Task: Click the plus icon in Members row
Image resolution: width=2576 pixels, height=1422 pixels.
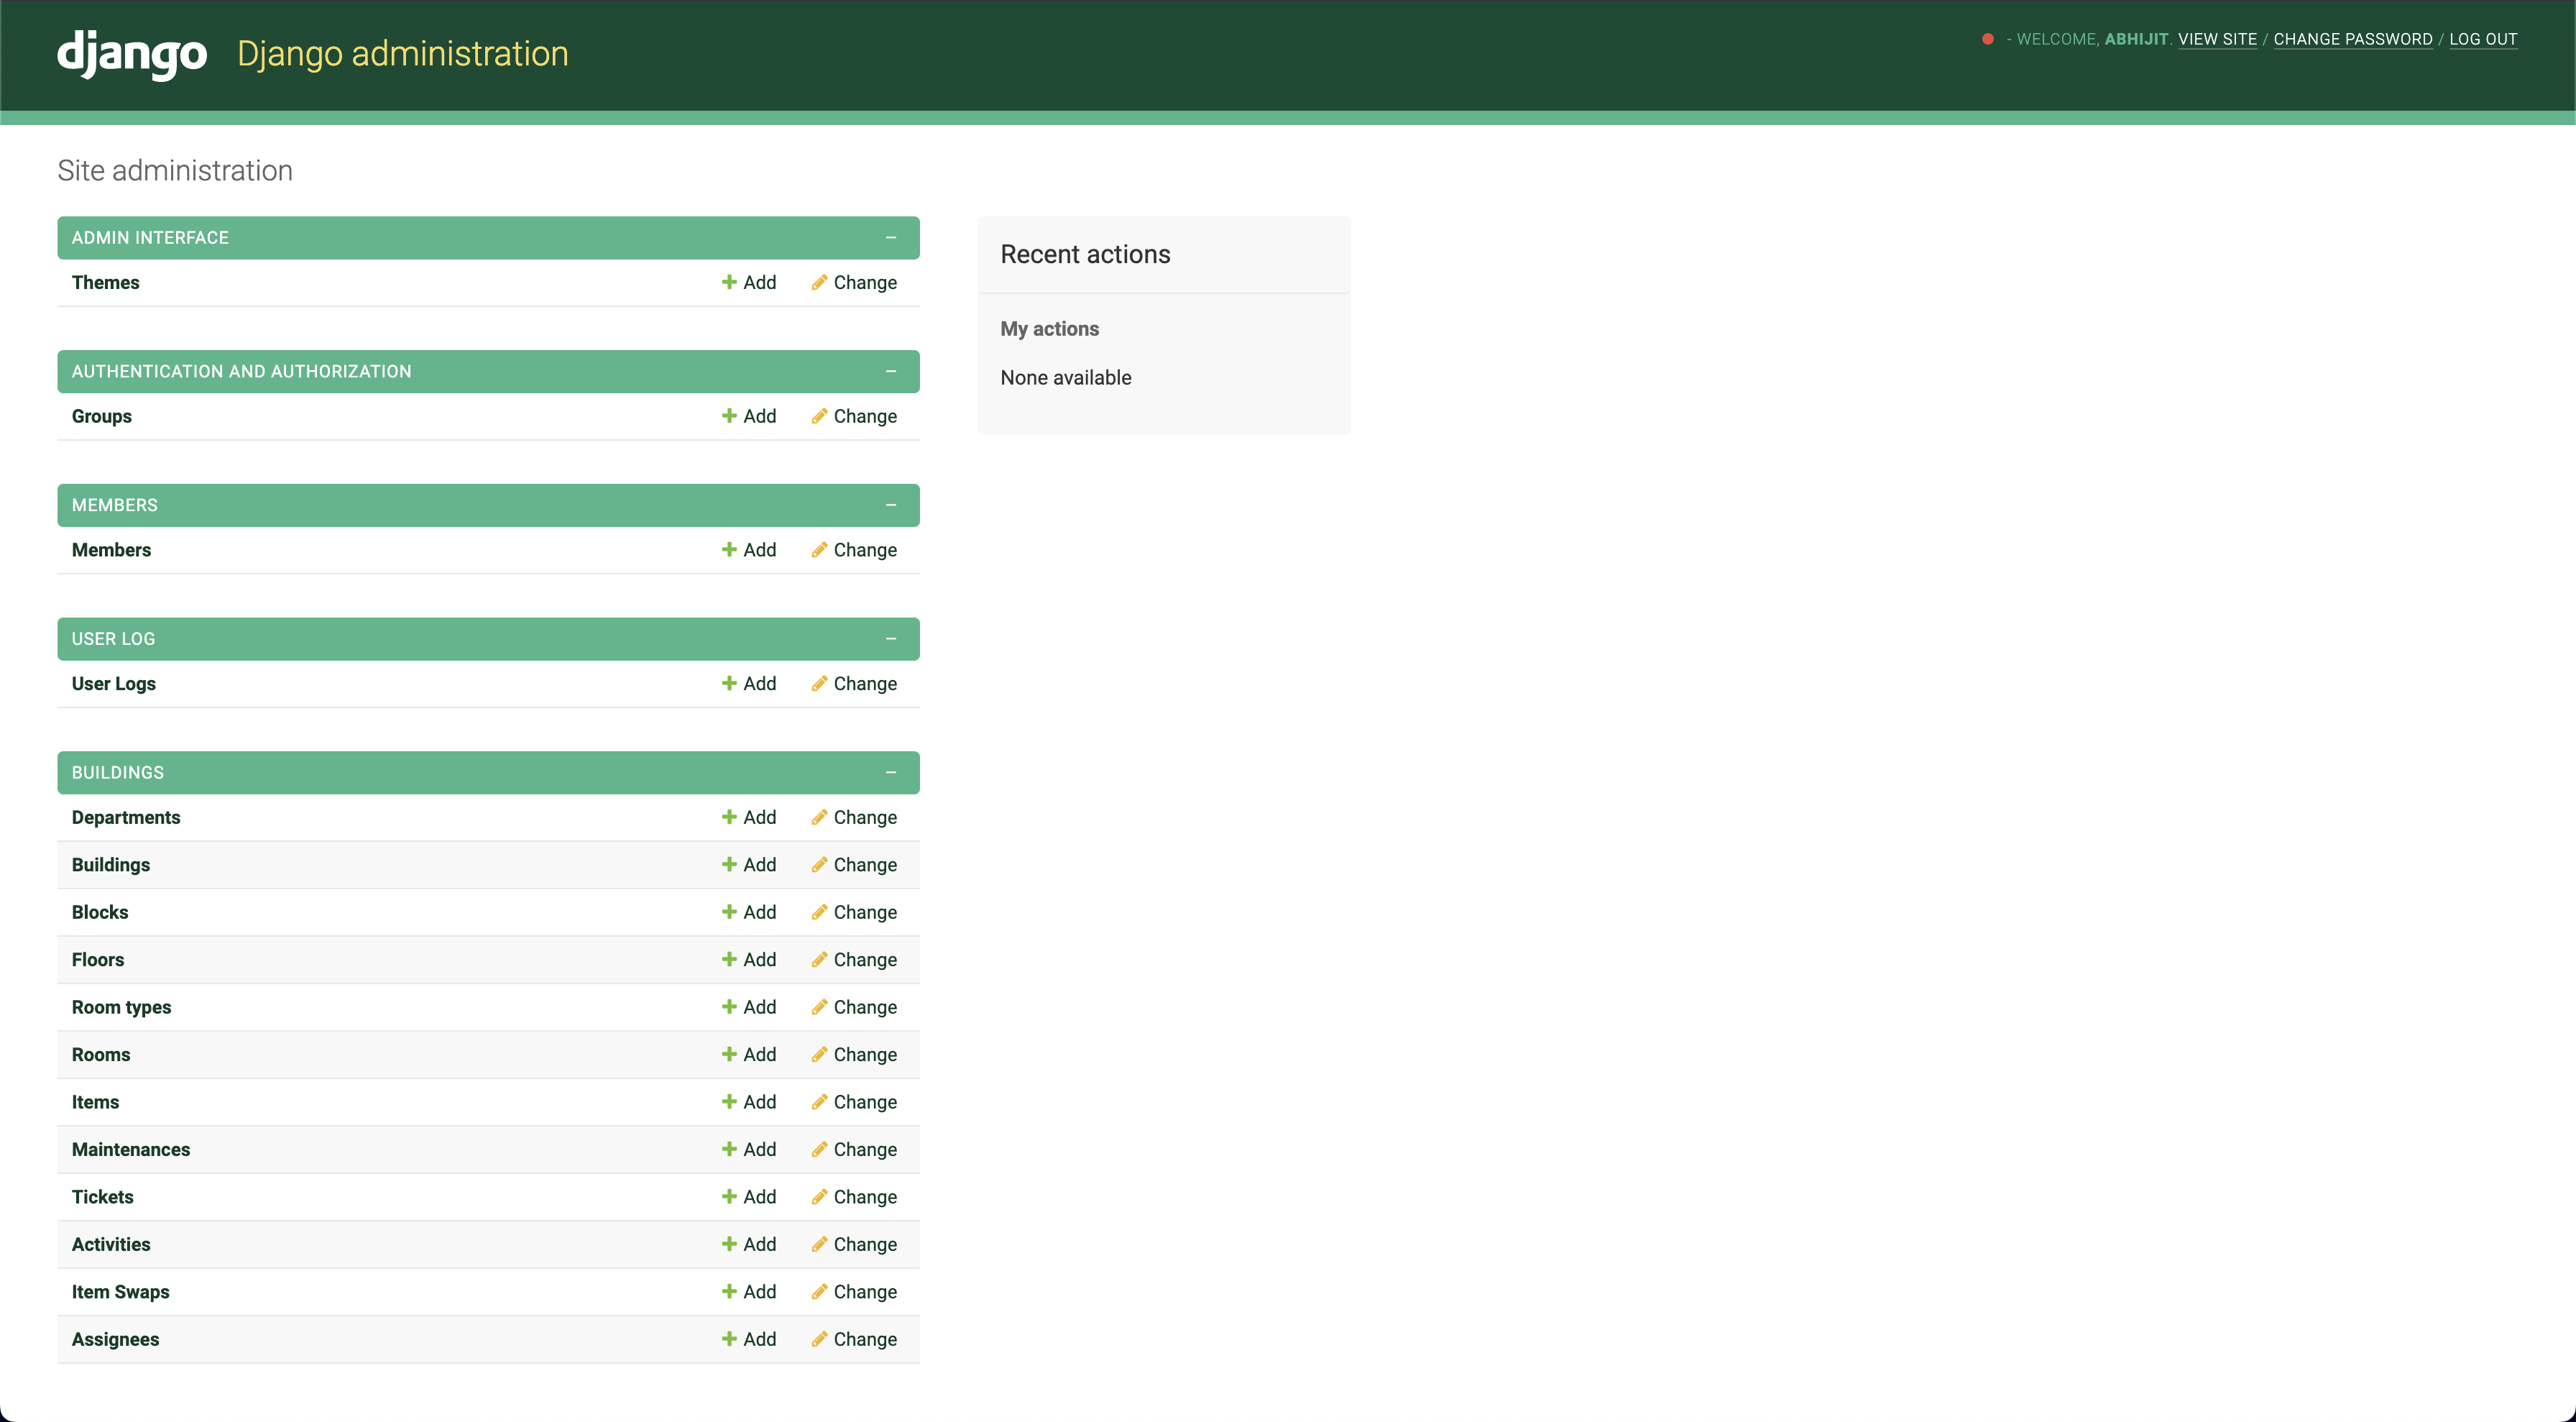Action: point(729,550)
